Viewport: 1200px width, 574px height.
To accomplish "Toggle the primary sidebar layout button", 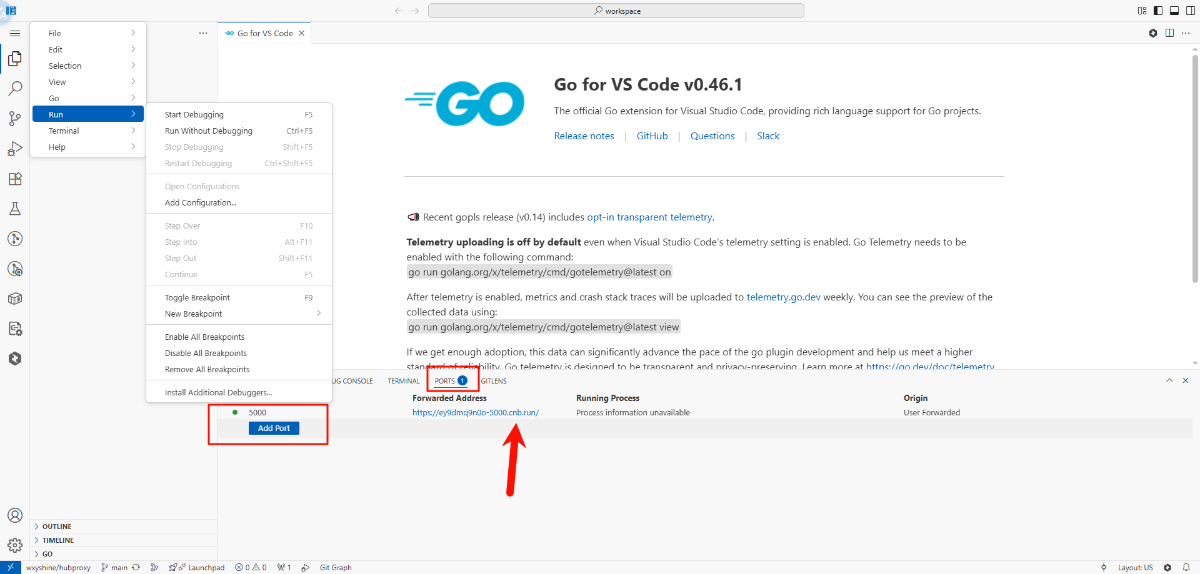I will (x=1158, y=11).
